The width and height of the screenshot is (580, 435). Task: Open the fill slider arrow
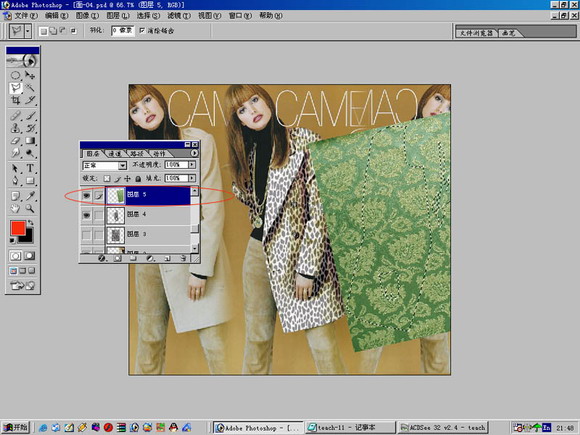click(192, 178)
